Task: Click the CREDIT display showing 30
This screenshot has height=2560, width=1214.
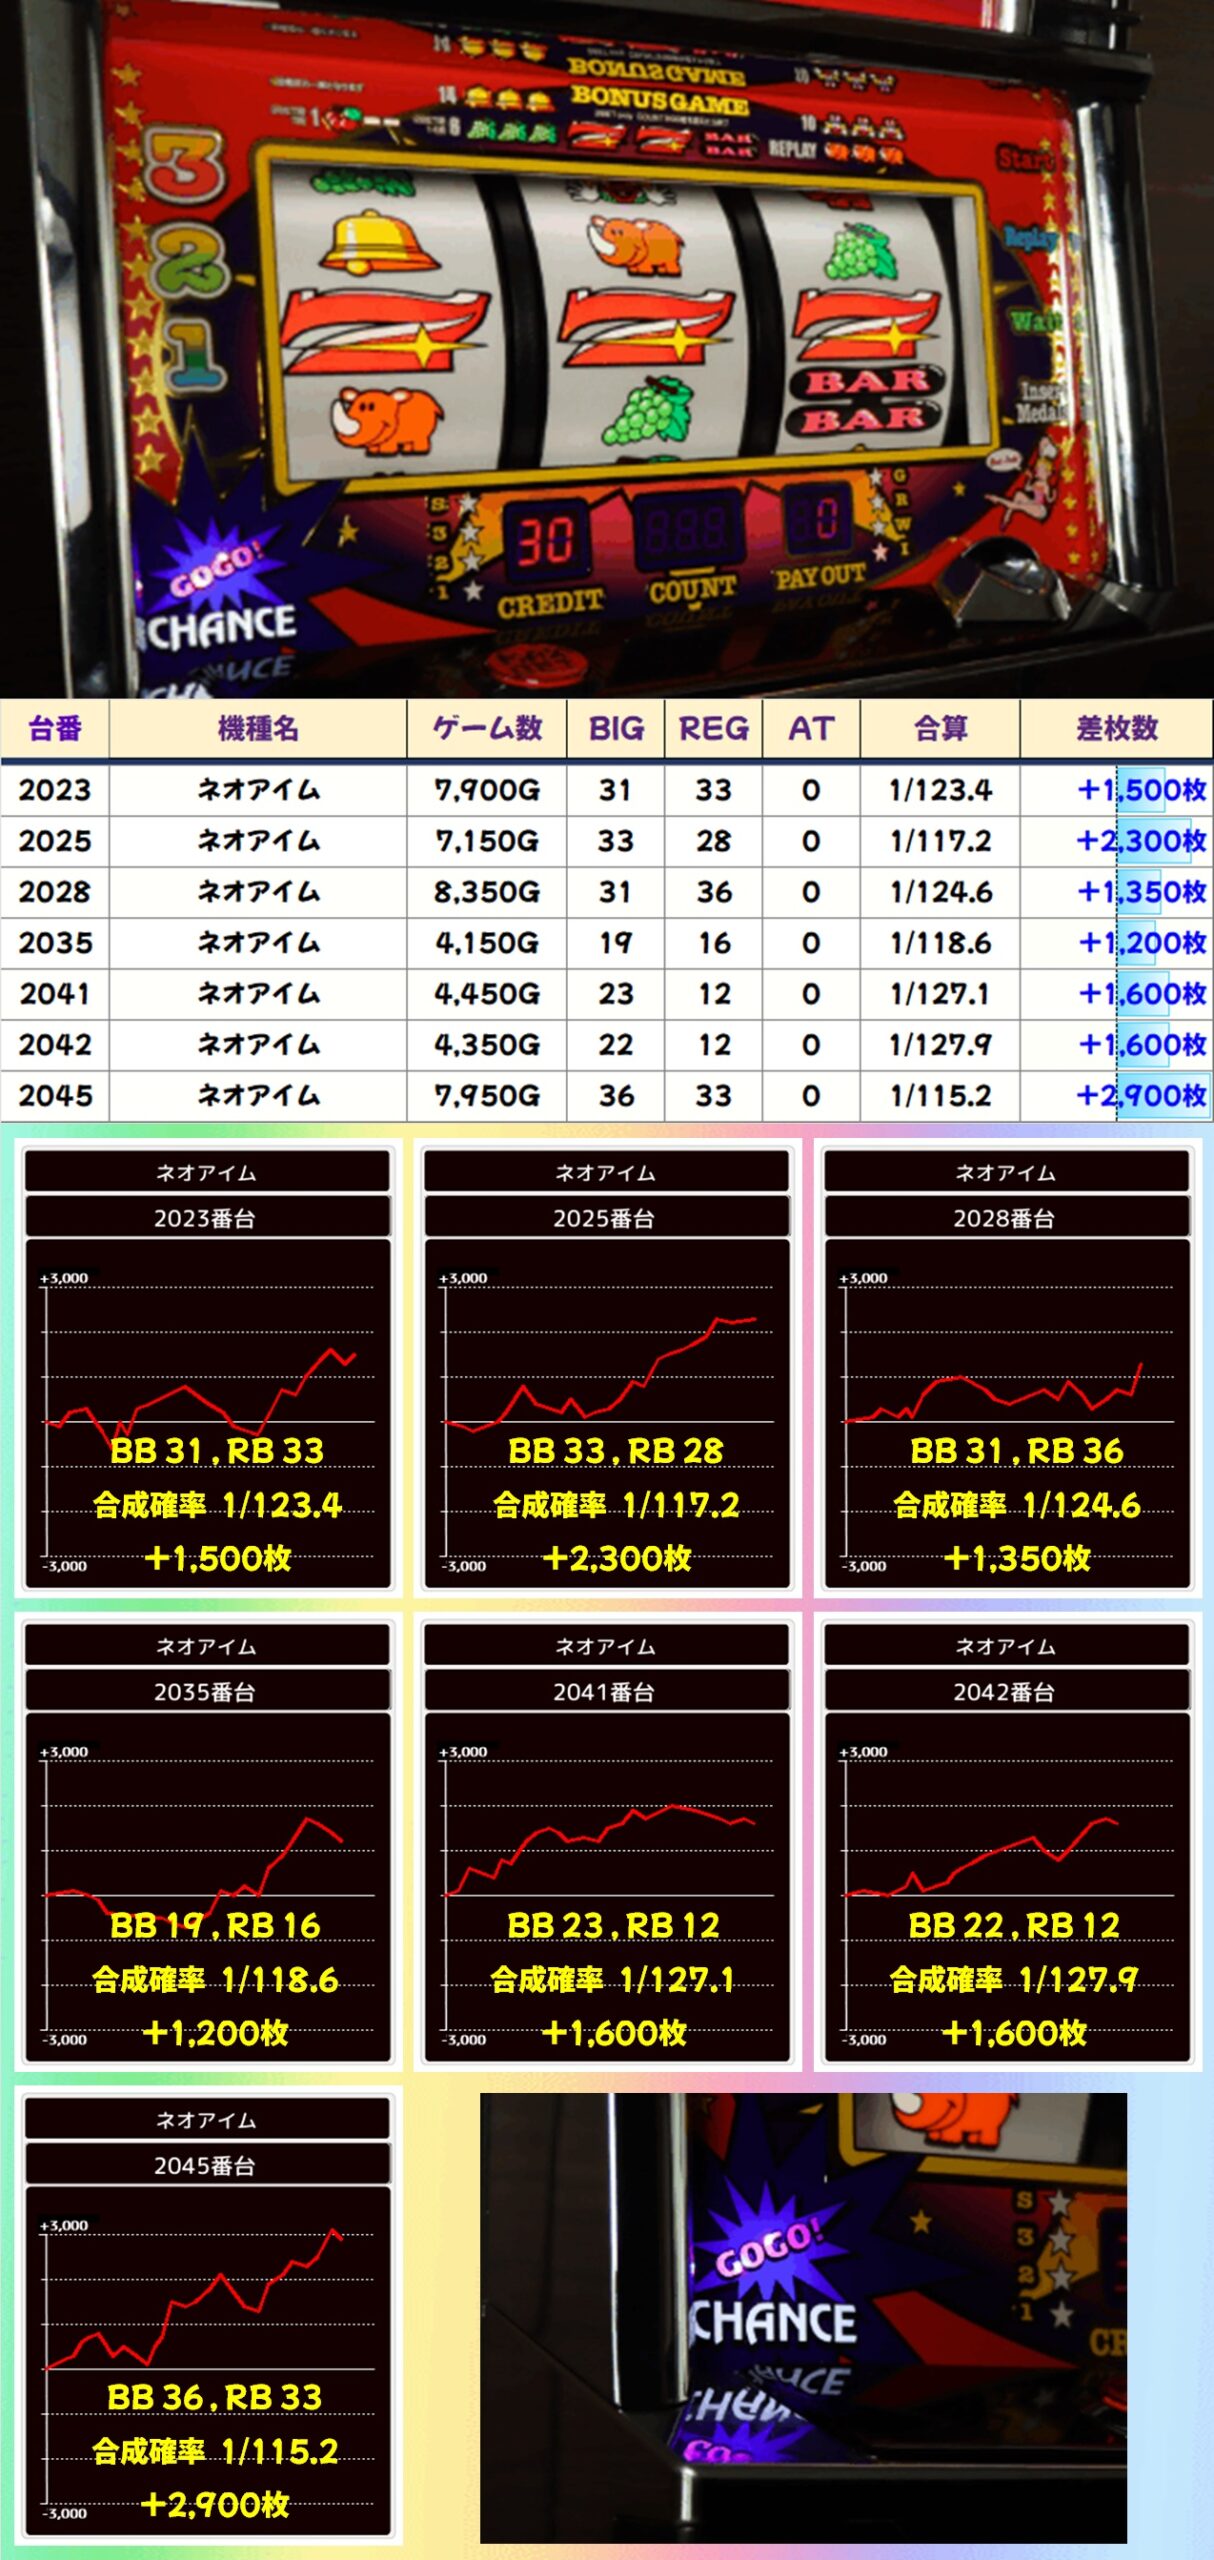Action: 545,541
